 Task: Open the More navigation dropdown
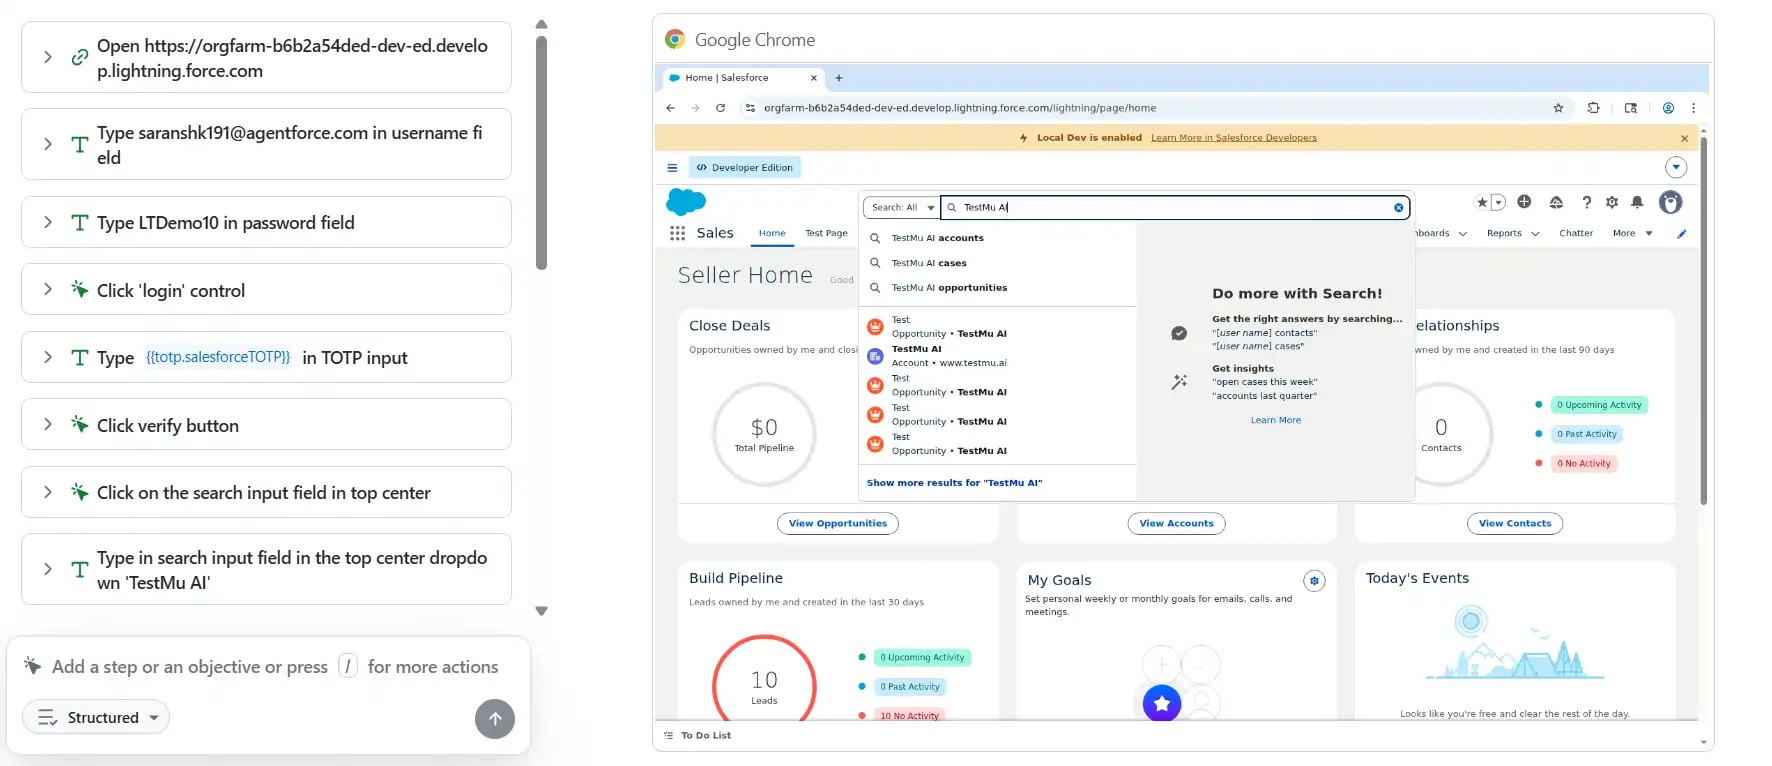[1633, 233]
